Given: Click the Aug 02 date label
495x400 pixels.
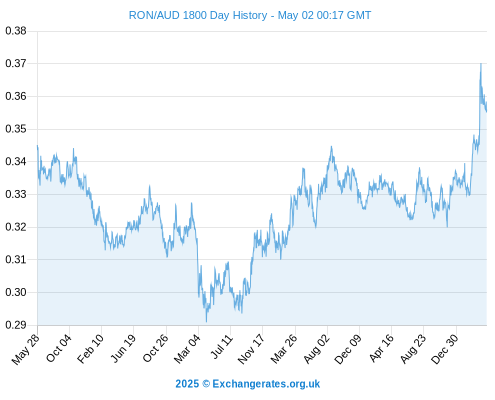Looking at the screenshot, I should tap(316, 349).
